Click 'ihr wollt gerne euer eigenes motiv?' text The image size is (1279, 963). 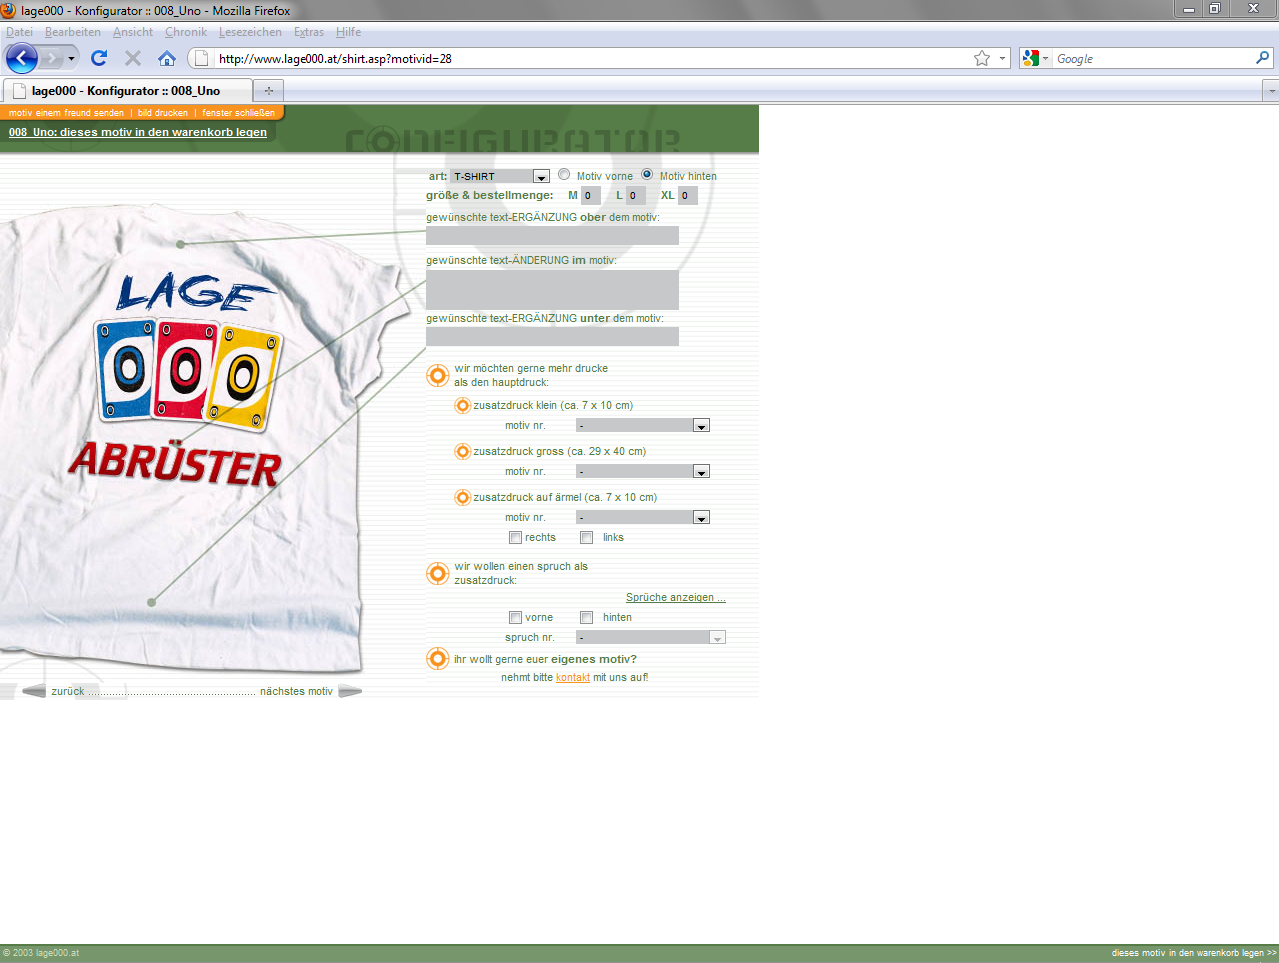(x=545, y=659)
